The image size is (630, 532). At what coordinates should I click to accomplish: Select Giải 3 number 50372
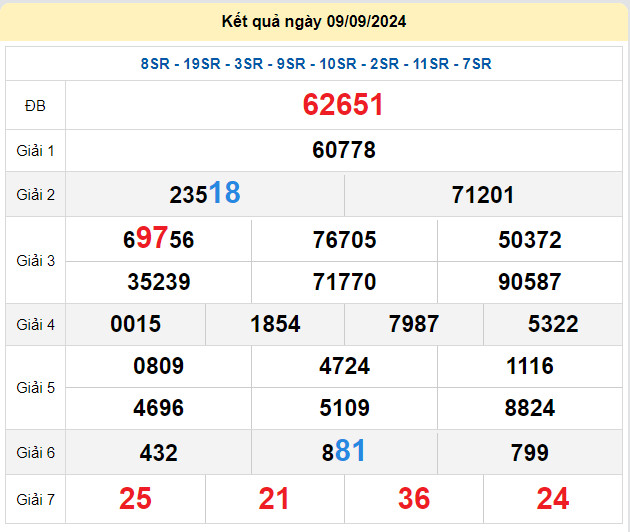click(x=530, y=240)
